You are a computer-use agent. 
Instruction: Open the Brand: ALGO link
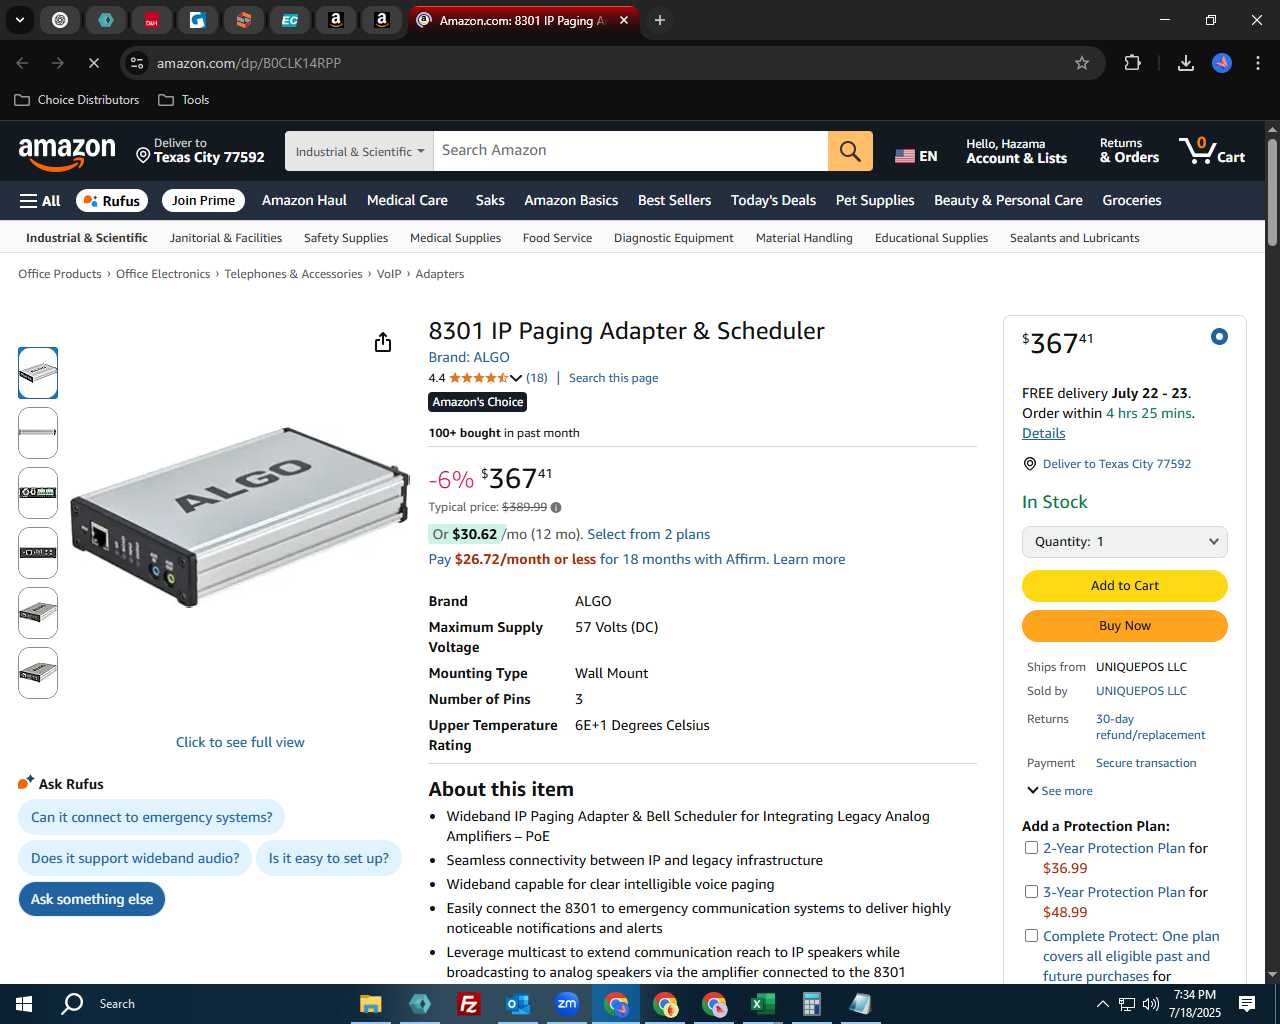(x=469, y=357)
